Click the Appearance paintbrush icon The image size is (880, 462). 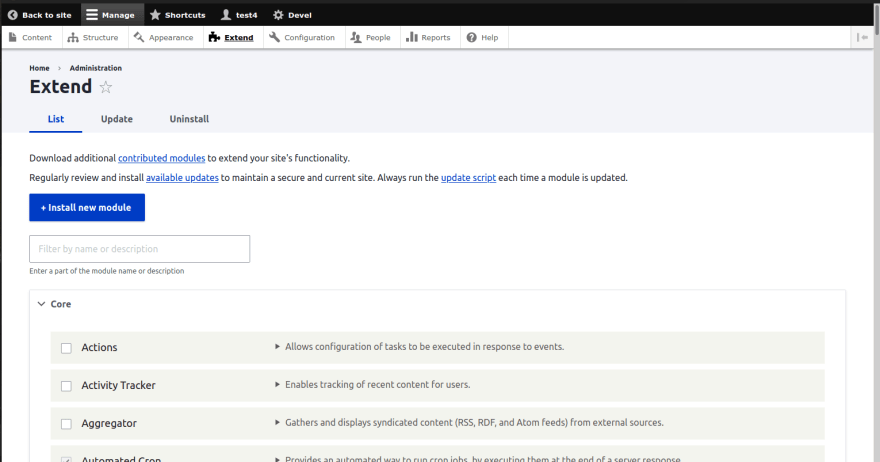(139, 37)
